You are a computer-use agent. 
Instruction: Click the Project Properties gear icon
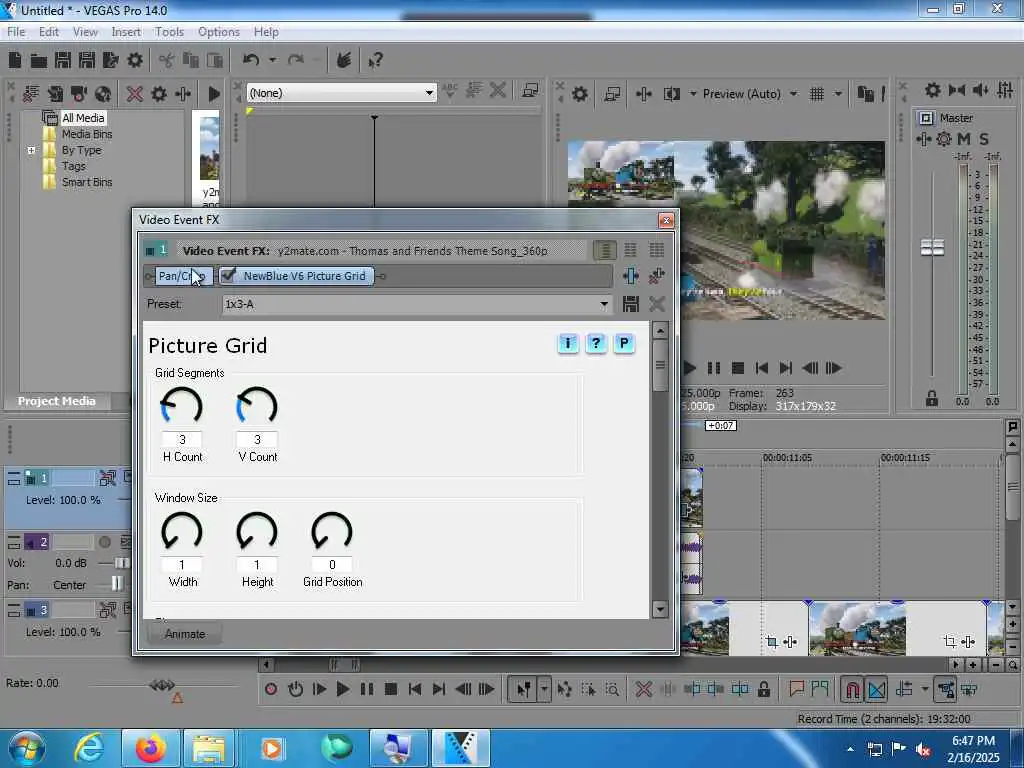[x=135, y=61]
